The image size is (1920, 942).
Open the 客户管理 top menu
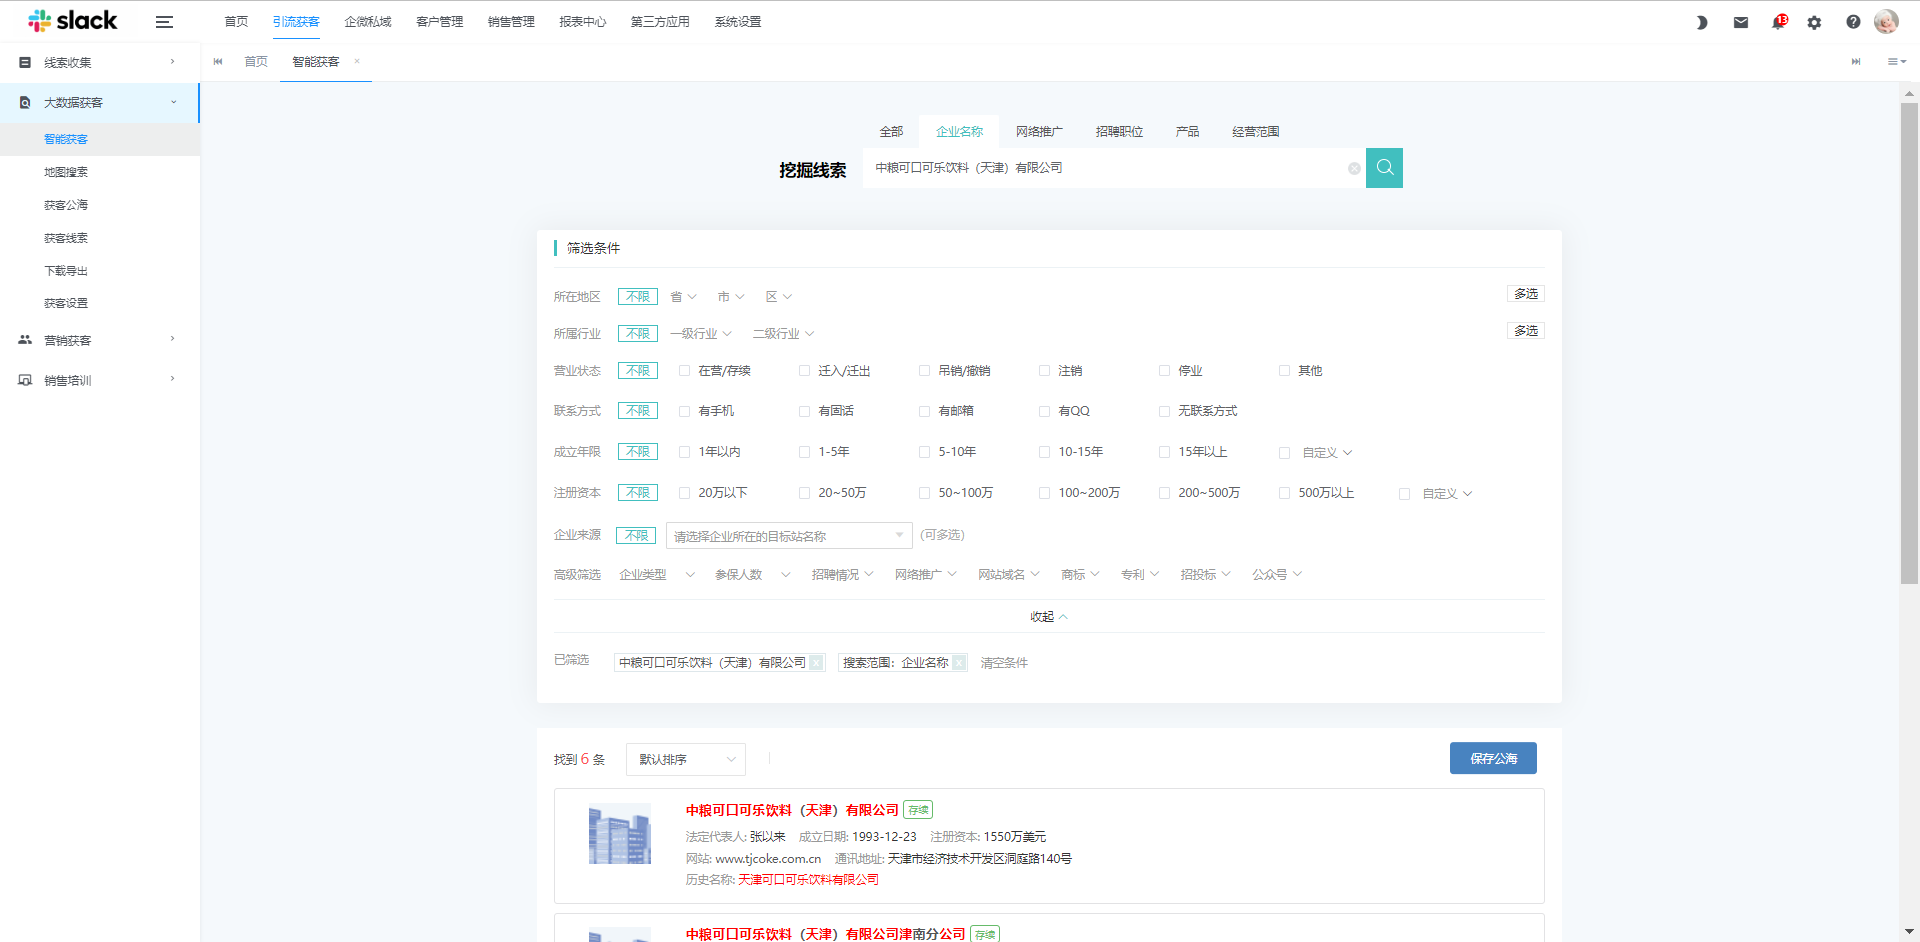(x=440, y=22)
